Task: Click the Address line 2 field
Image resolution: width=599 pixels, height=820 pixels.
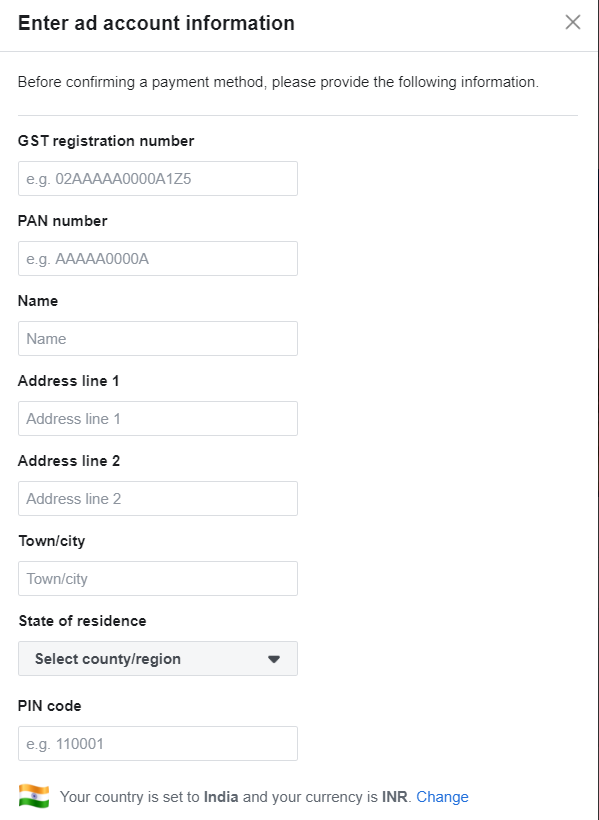Action: pos(157,498)
